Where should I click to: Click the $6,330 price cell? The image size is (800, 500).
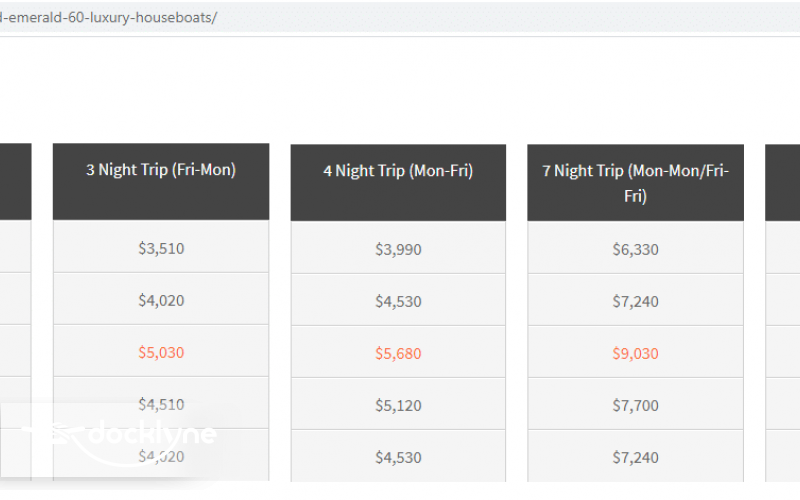635,249
